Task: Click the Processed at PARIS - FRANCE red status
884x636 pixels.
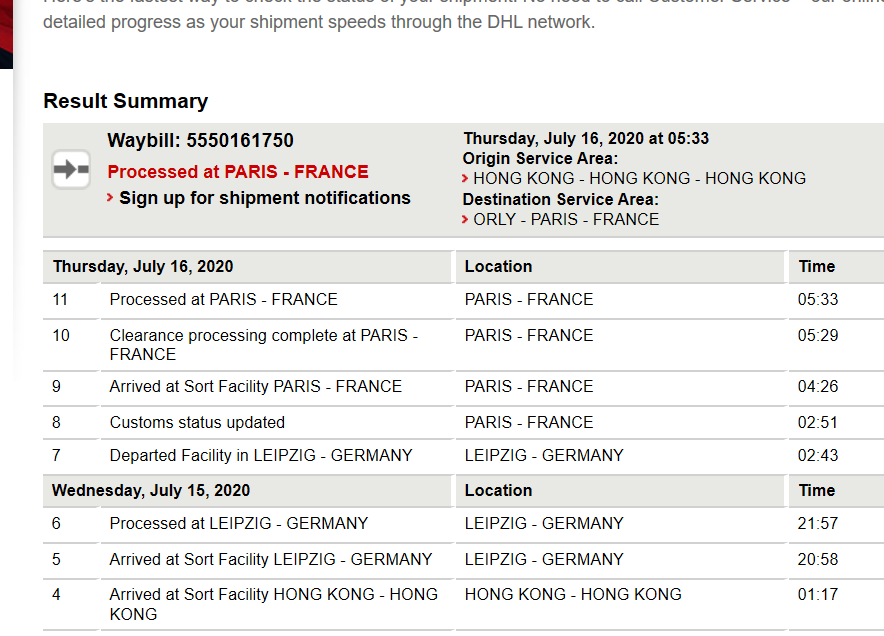Action: [x=238, y=171]
